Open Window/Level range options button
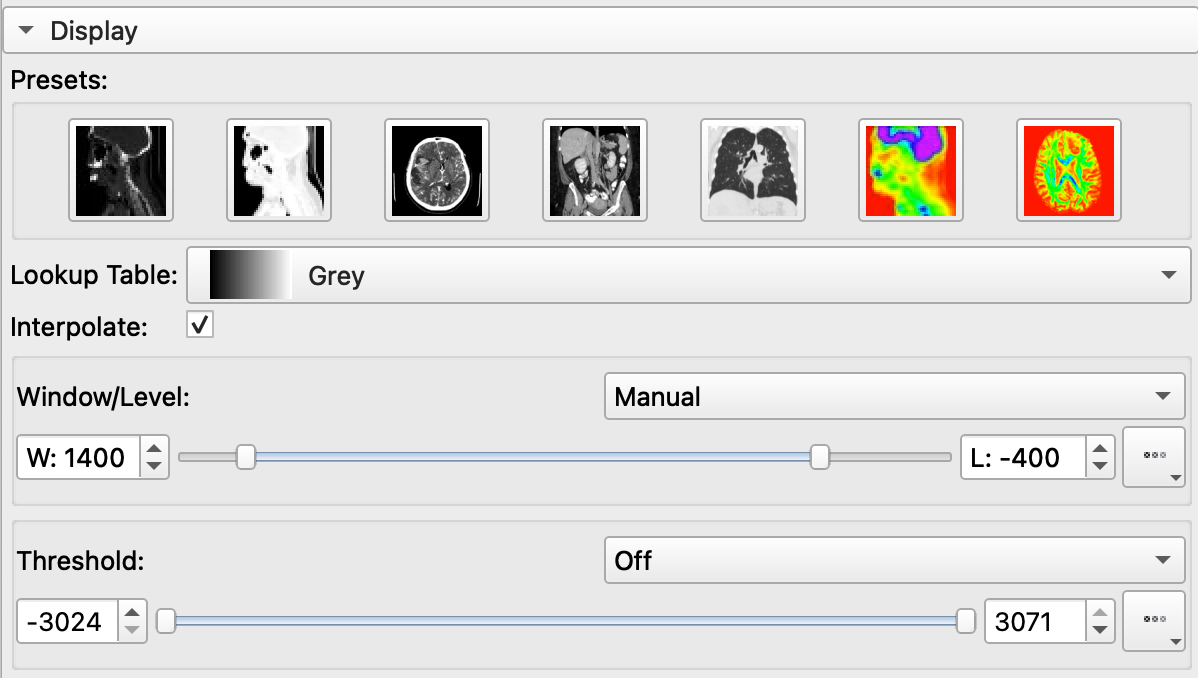The height and width of the screenshot is (678, 1198). 1154,458
